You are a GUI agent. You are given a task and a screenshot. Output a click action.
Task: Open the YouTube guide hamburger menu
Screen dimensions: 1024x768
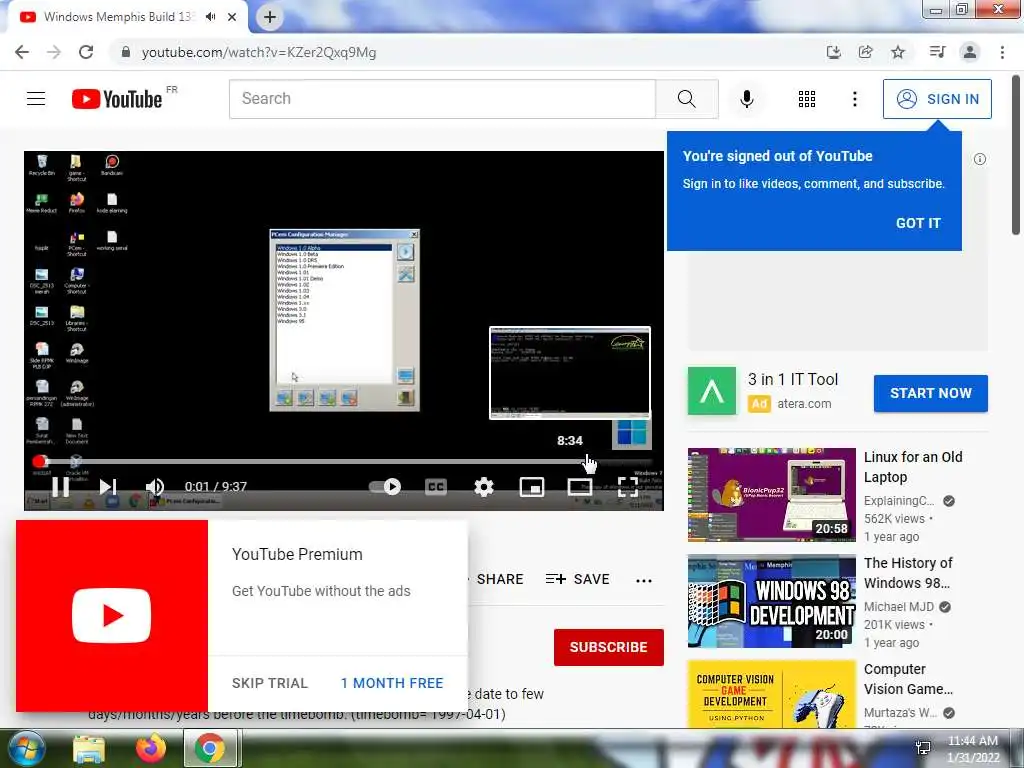pyautogui.click(x=36, y=99)
